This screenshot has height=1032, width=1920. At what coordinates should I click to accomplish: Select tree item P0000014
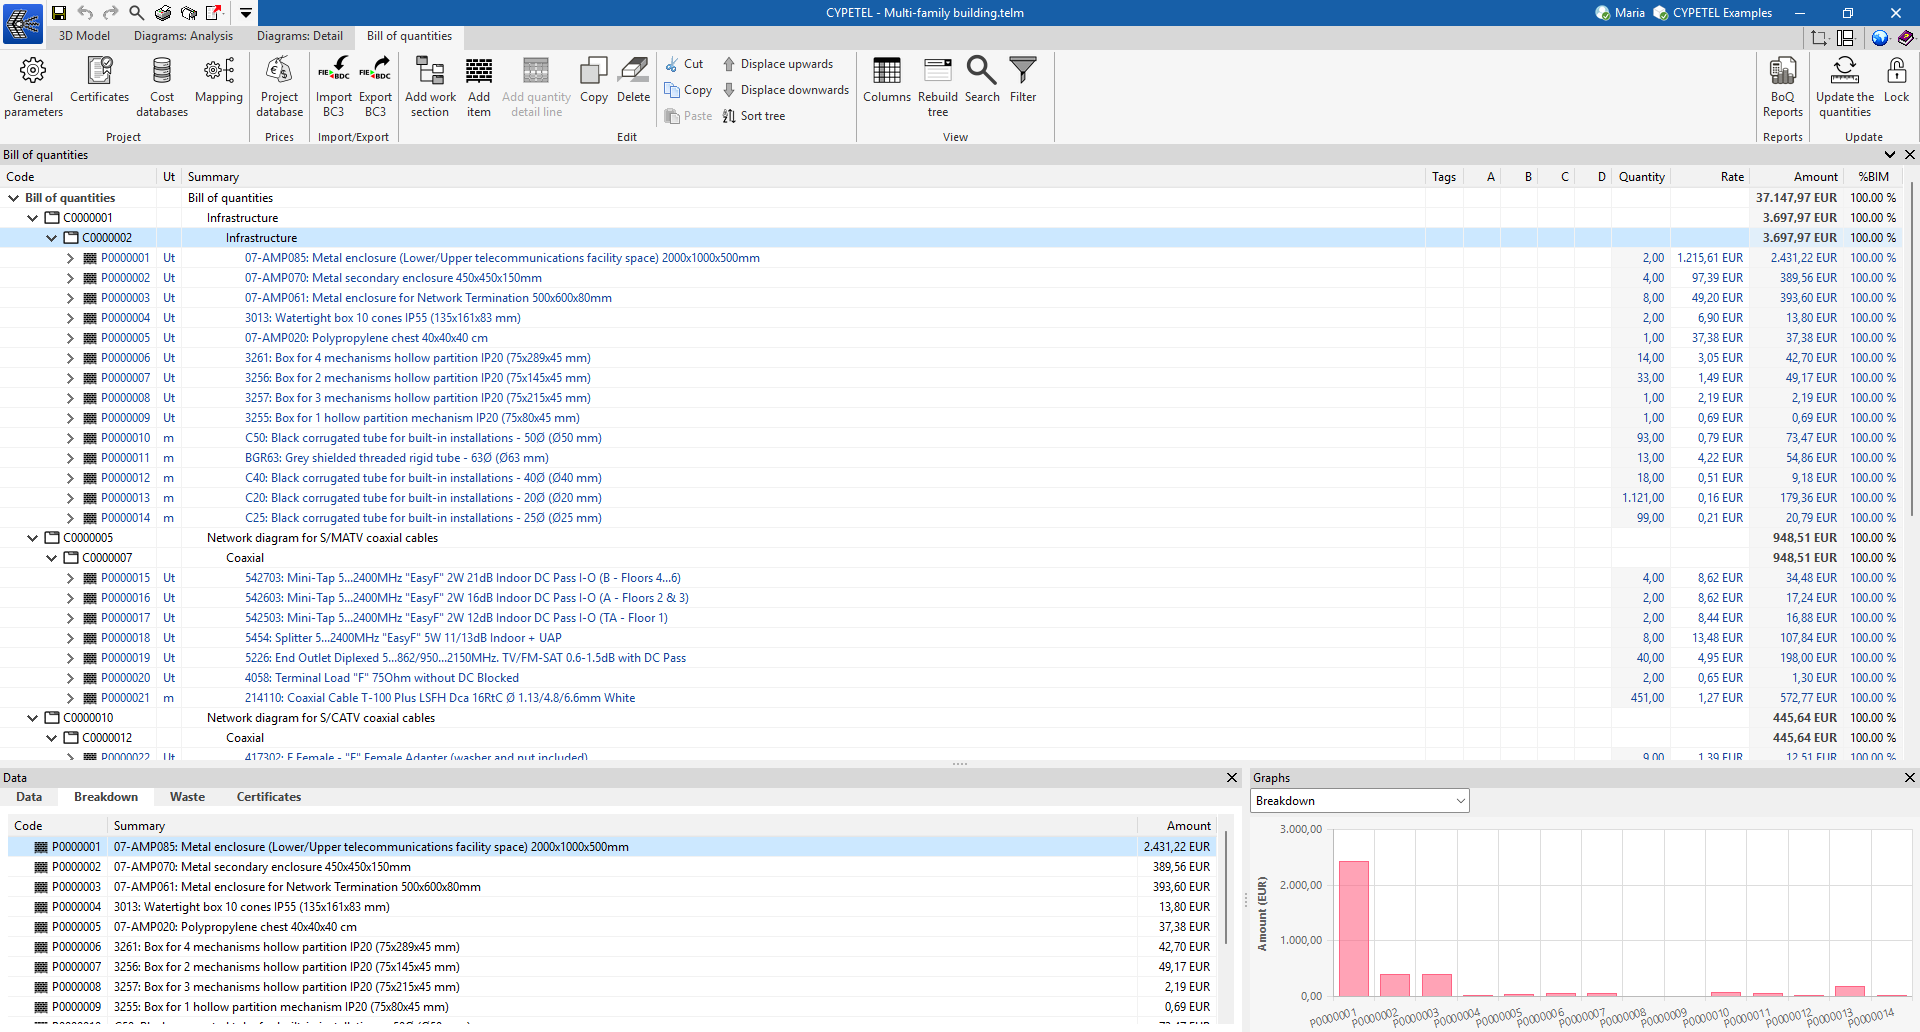coord(125,518)
